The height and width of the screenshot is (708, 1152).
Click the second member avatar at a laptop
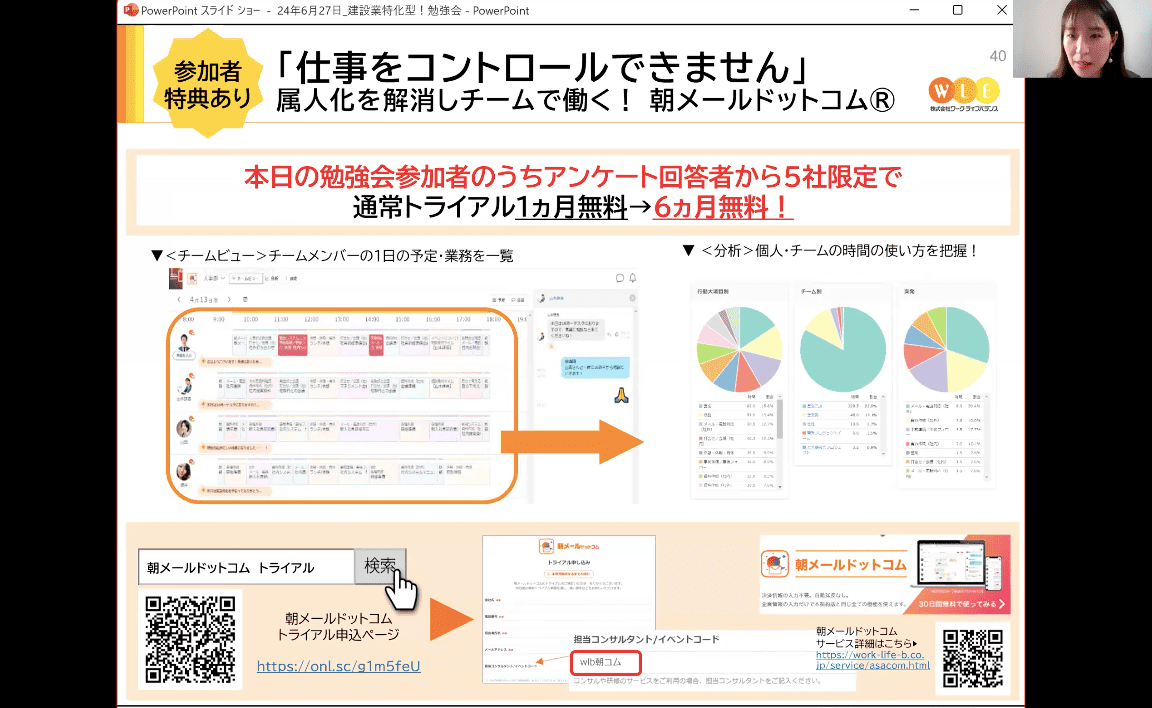pyautogui.click(x=184, y=386)
